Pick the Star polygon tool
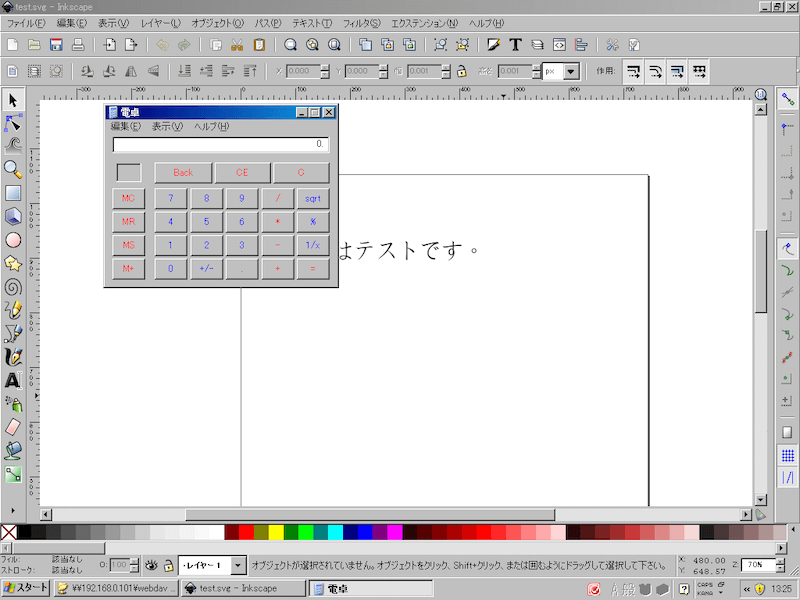Image resolution: width=800 pixels, height=600 pixels. pyautogui.click(x=13, y=263)
